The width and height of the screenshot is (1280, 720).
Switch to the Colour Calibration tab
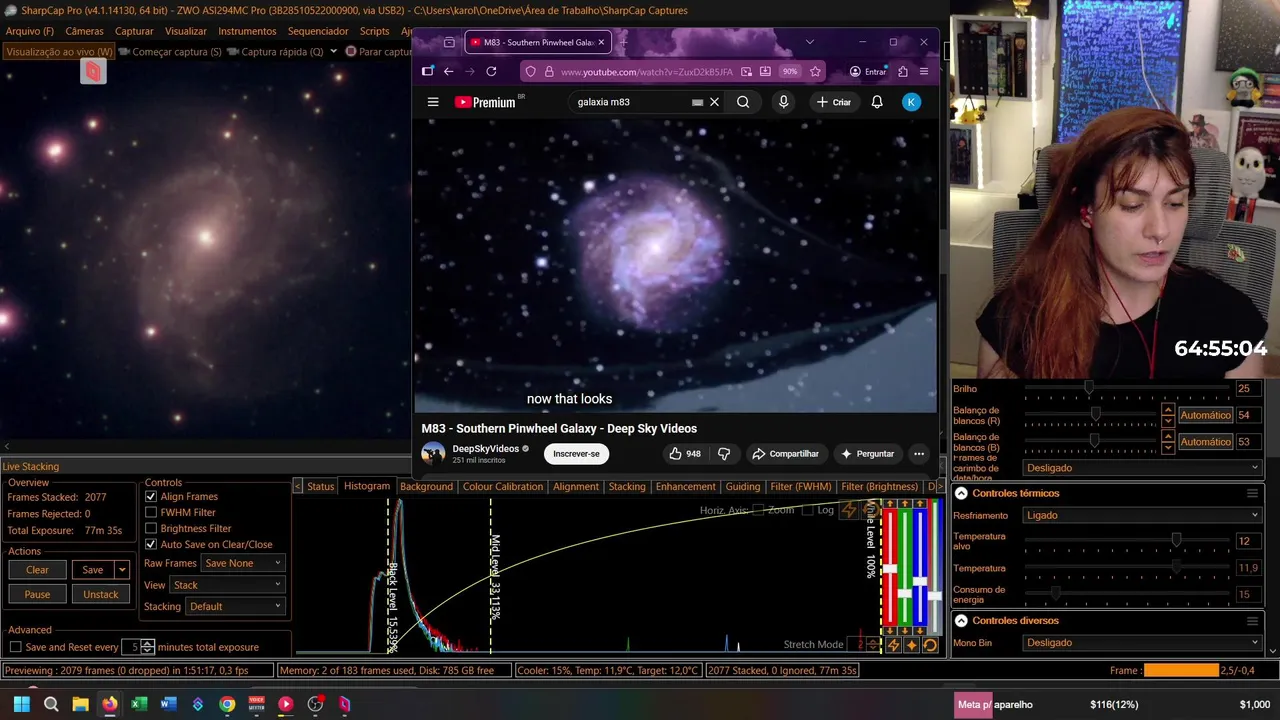(502, 486)
